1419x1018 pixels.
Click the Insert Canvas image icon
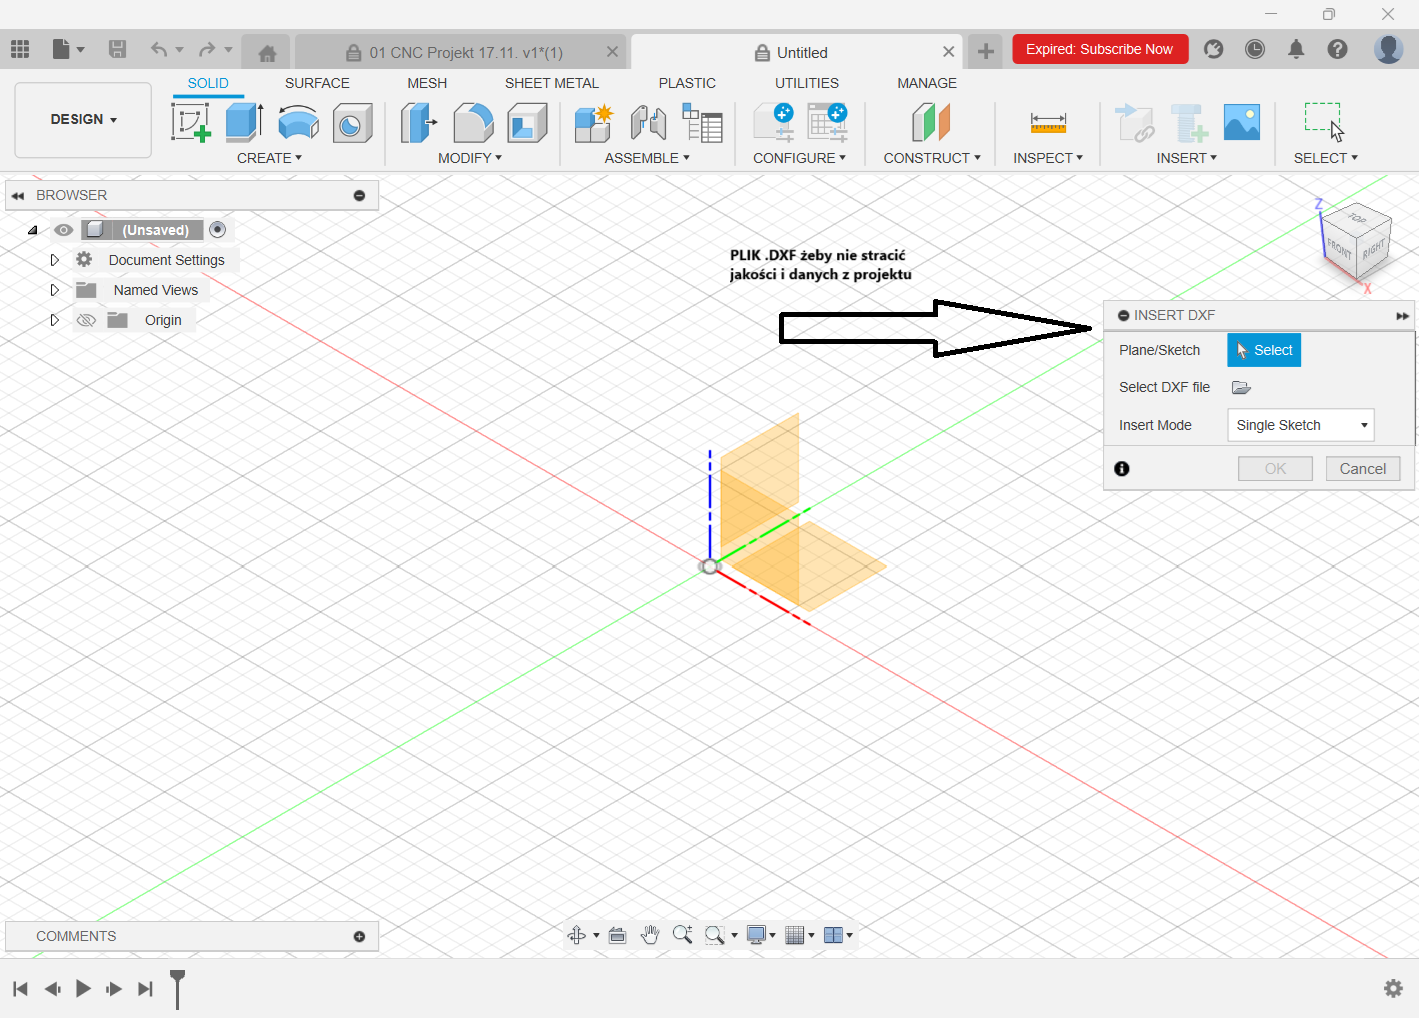pos(1241,122)
